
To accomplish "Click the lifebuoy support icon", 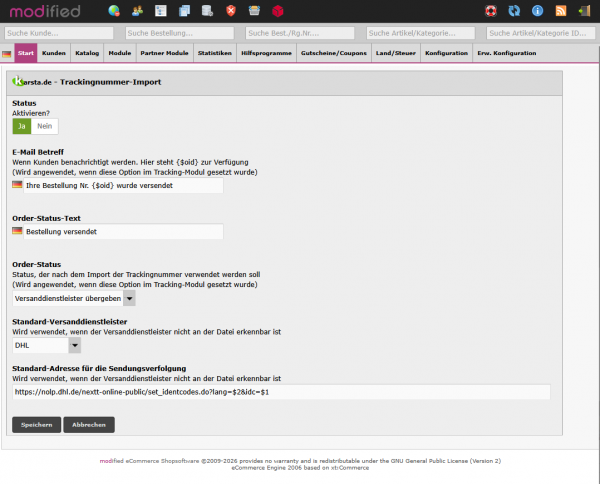I will (x=491, y=11).
